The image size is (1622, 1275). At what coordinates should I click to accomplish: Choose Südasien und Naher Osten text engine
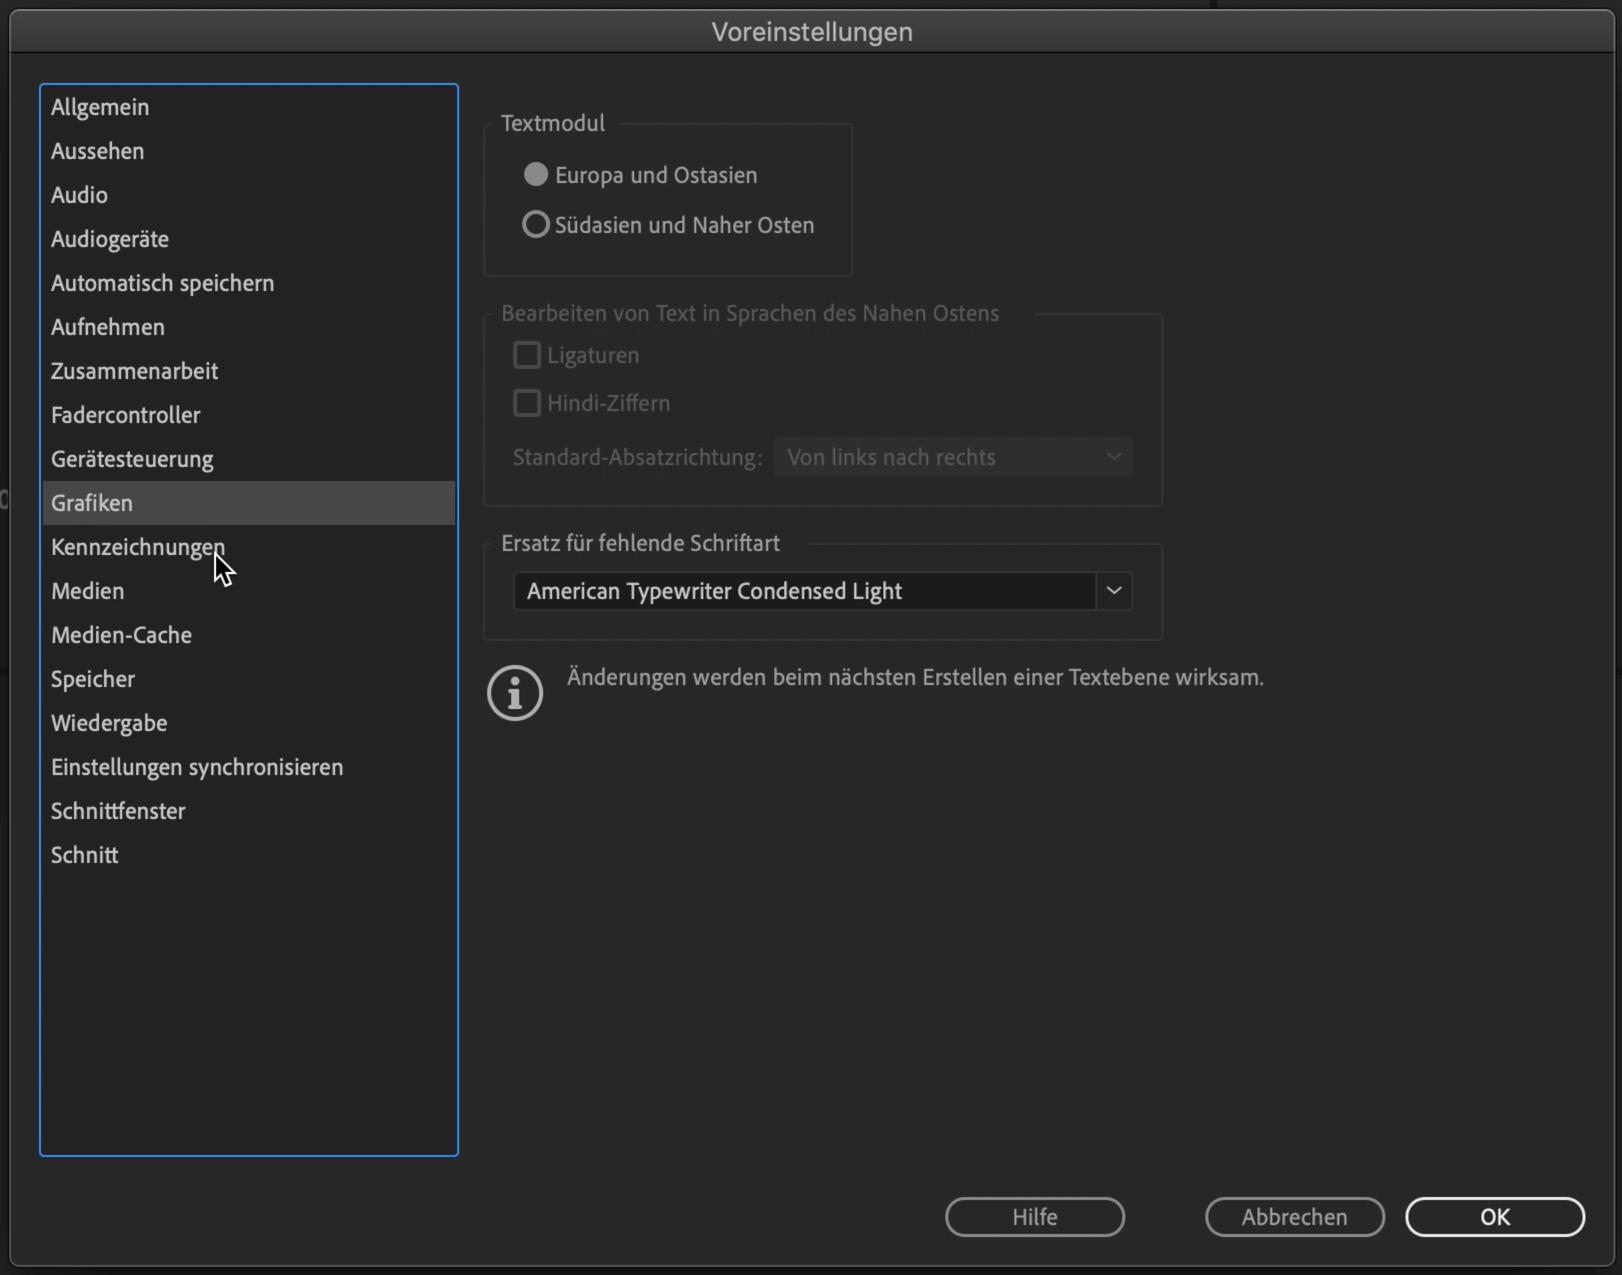click(536, 225)
